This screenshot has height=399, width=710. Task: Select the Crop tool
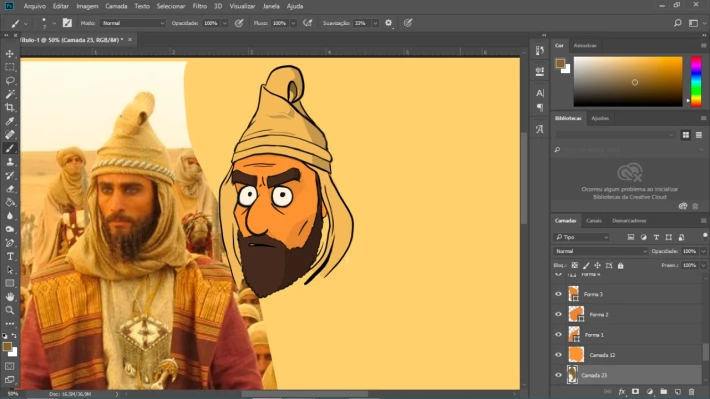pyautogui.click(x=10, y=108)
